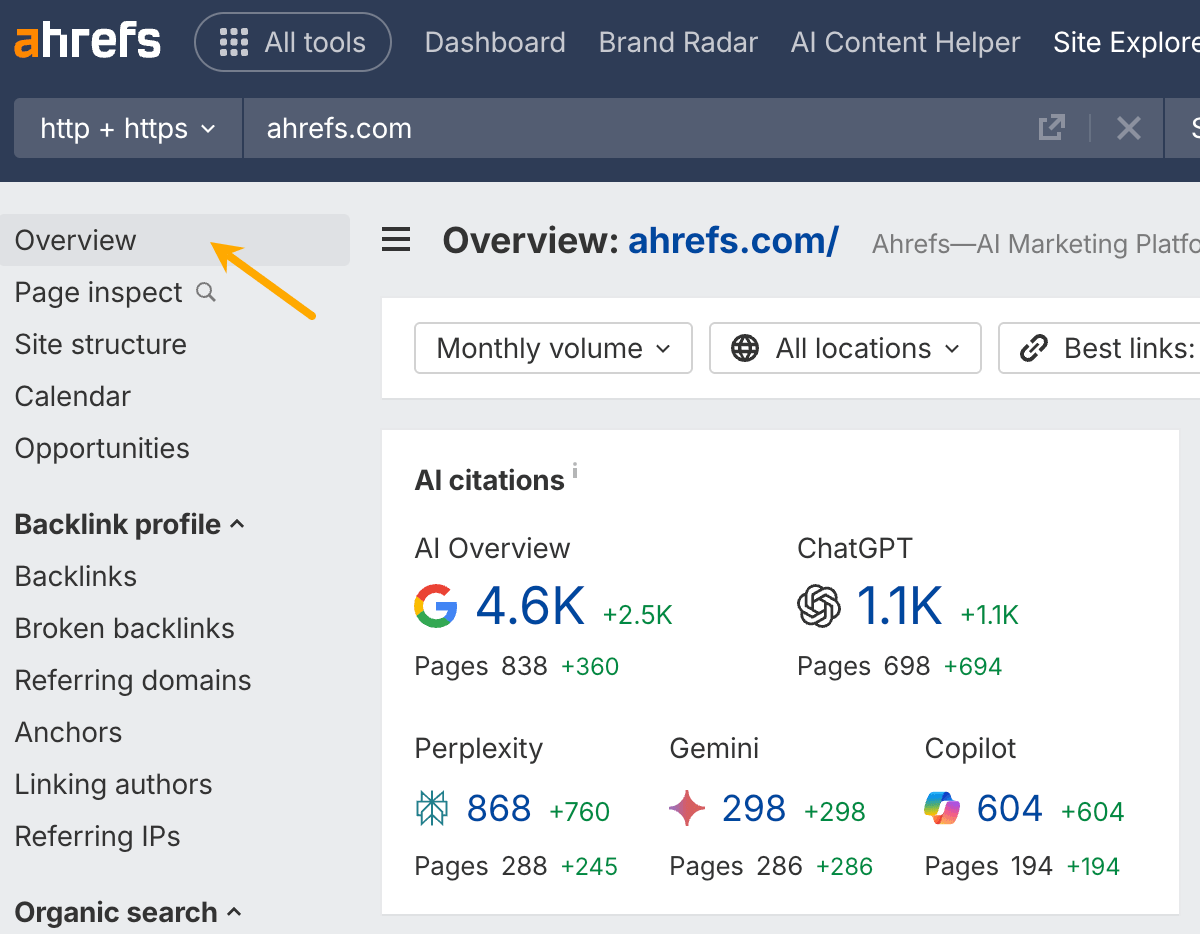Open the Referring domains report
Viewport: 1200px width, 934px height.
coord(132,680)
